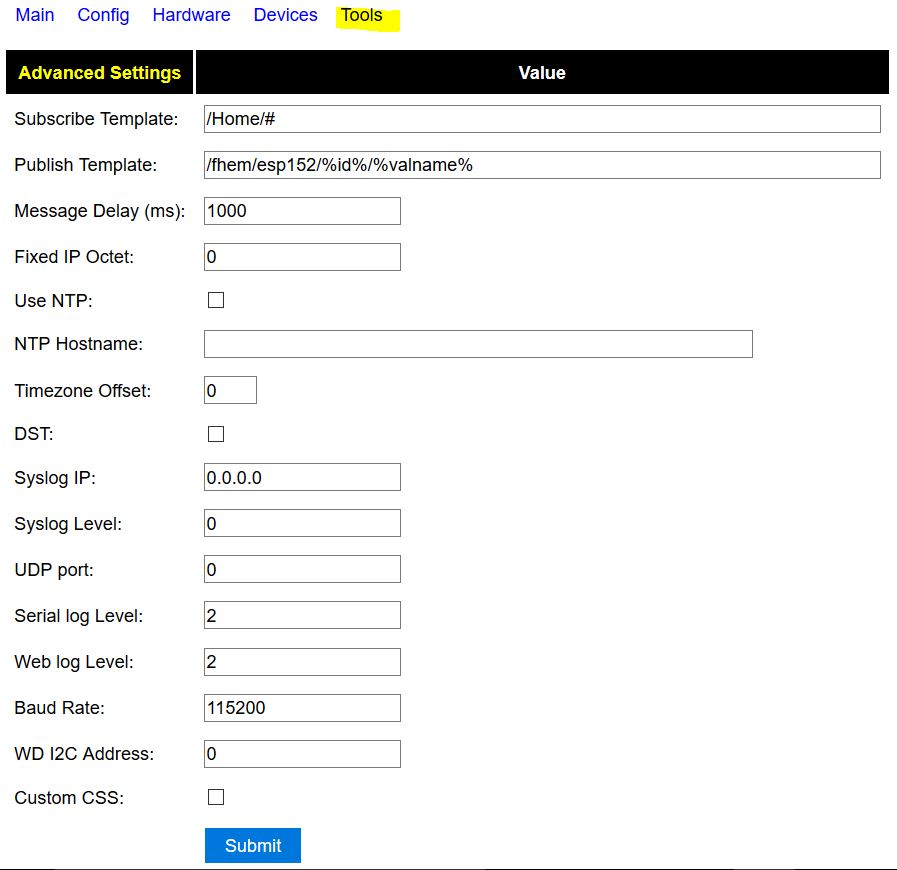897x870 pixels.
Task: Switch to the Config tab
Action: point(103,15)
